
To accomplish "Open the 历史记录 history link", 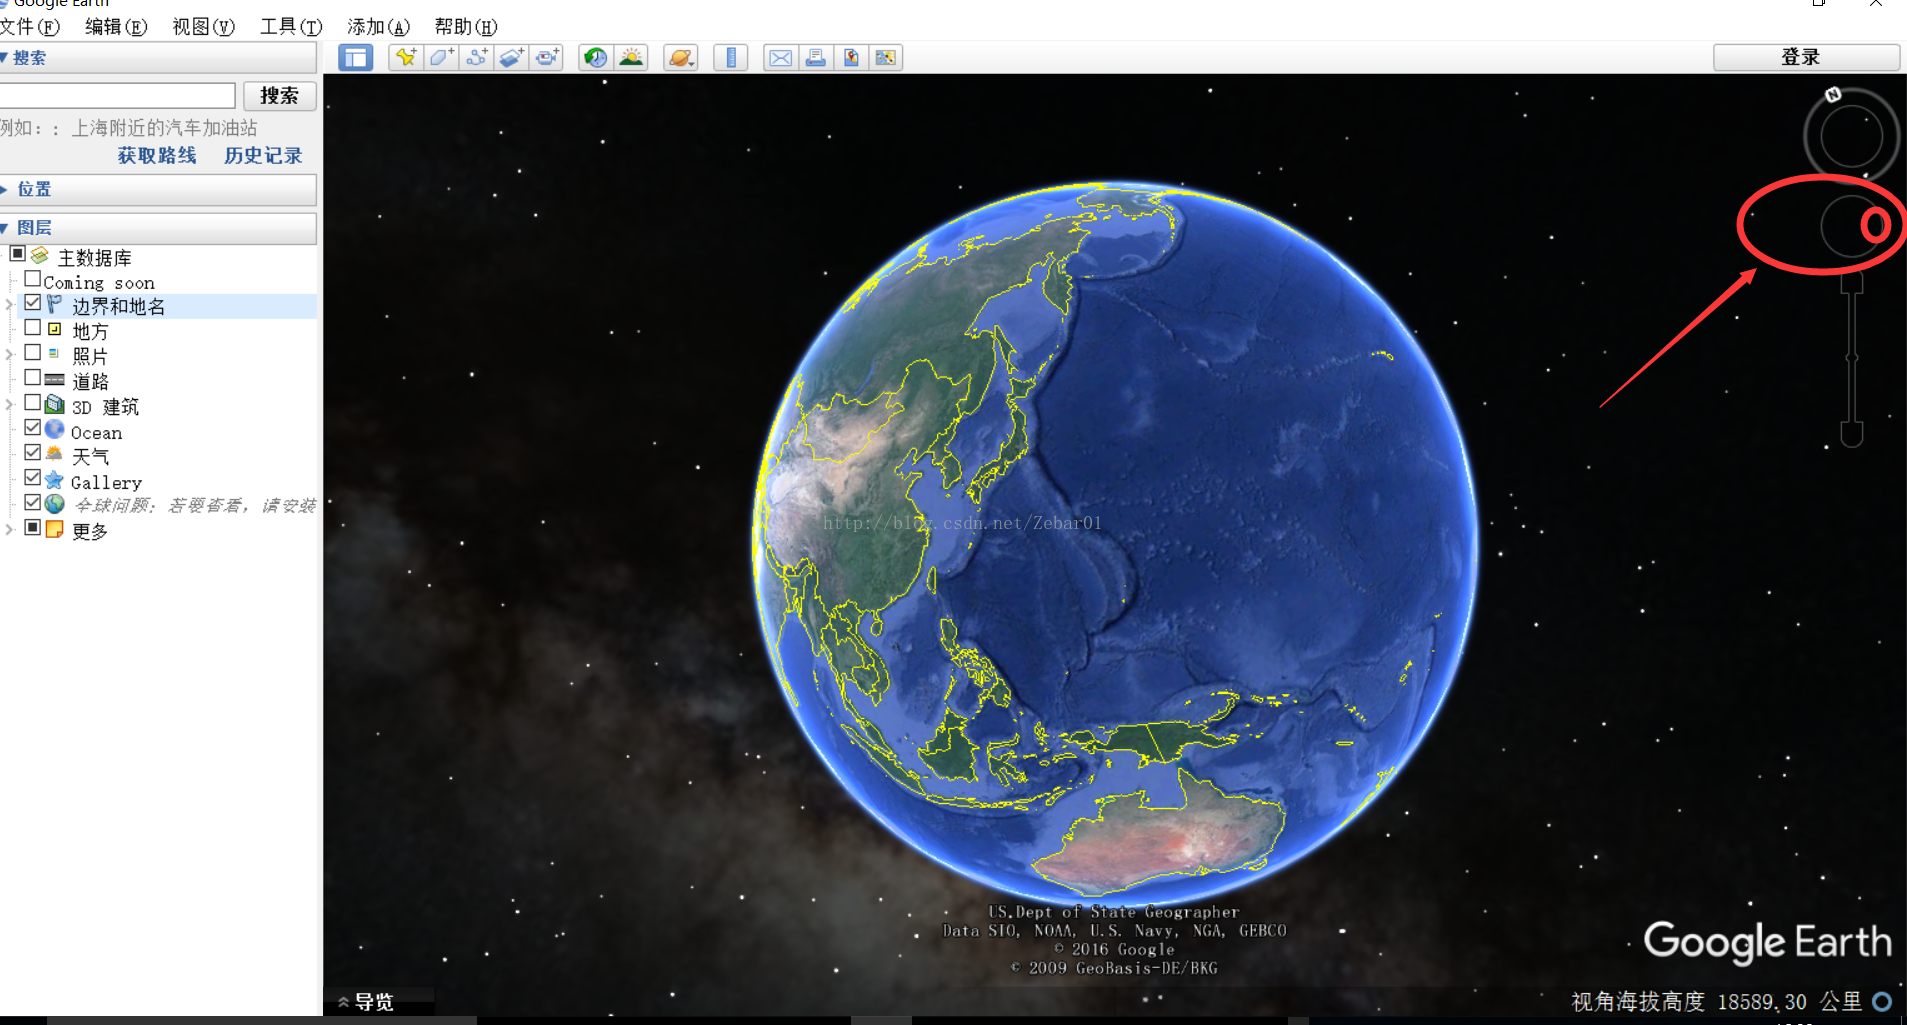I will pos(263,155).
